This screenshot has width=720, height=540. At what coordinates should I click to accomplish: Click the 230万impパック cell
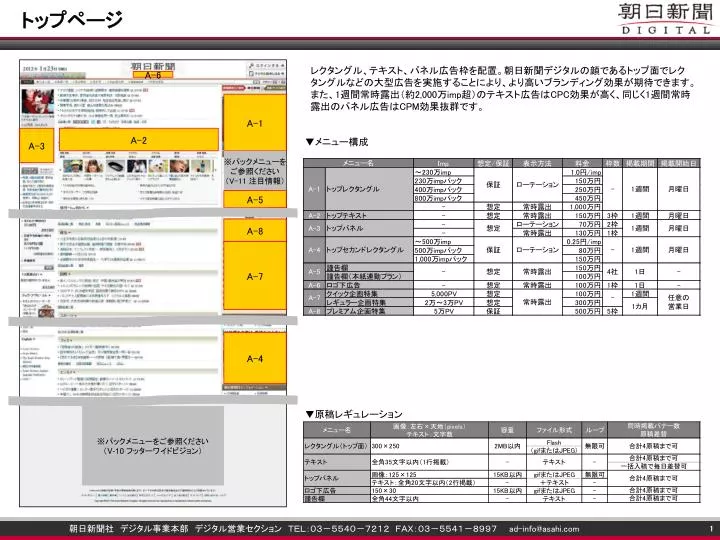tap(444, 180)
